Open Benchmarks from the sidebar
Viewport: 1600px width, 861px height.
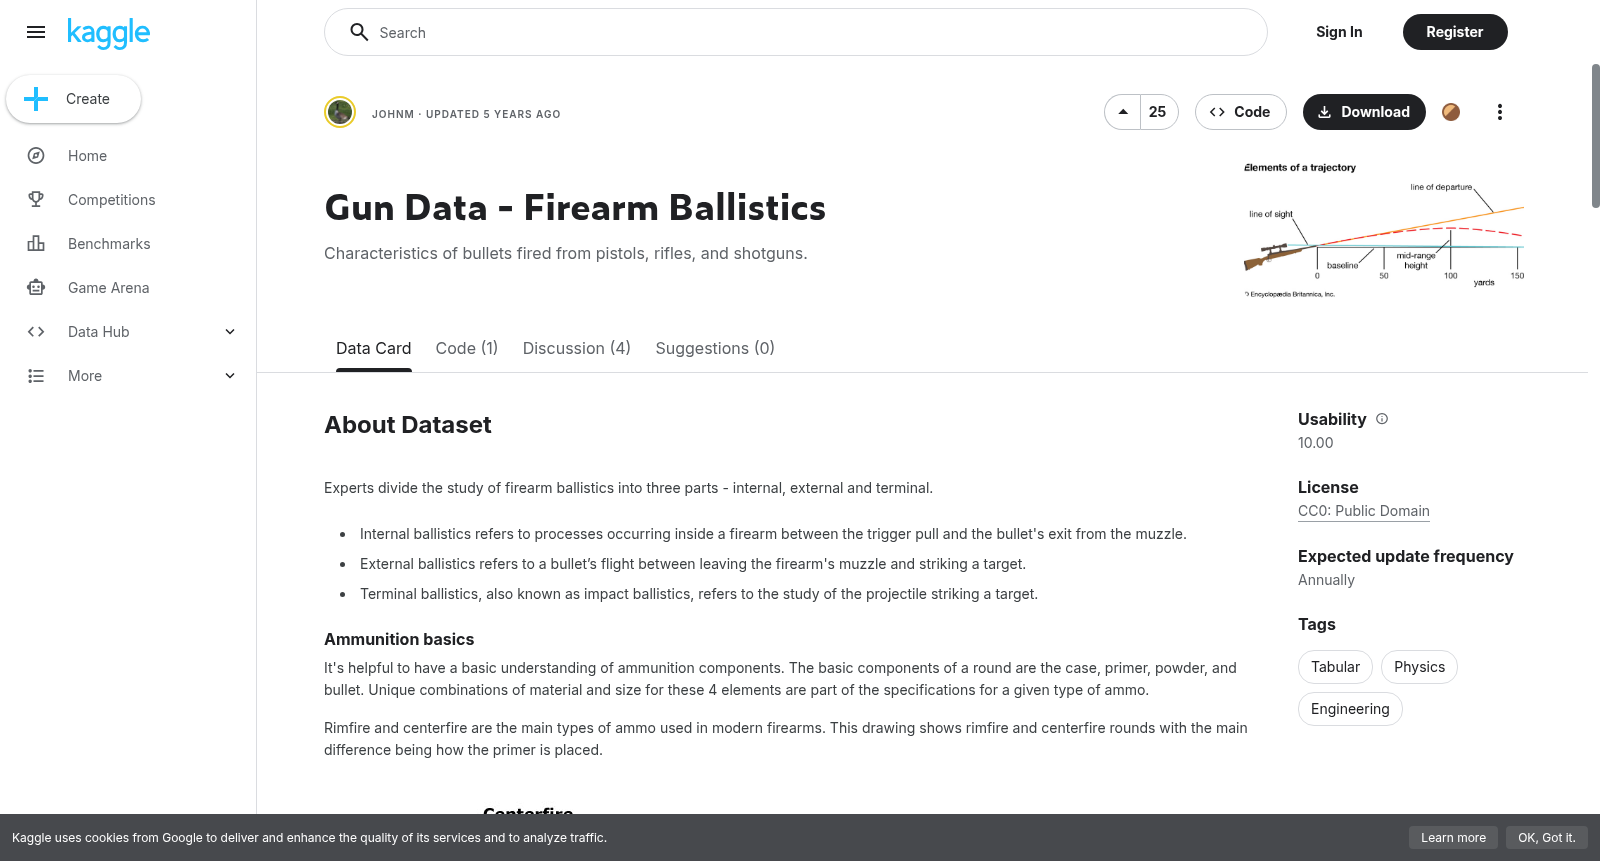click(x=109, y=244)
